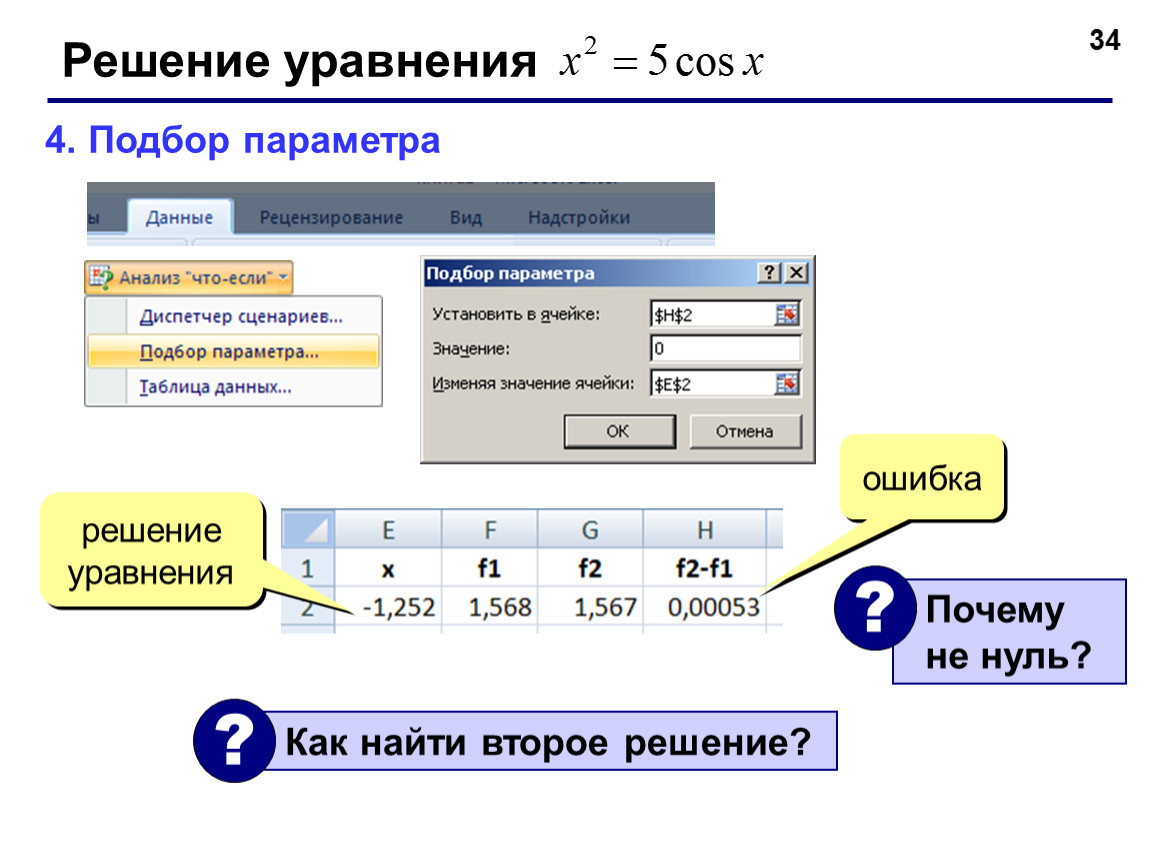The height and width of the screenshot is (864, 1150).
Task: Open the Данные ribbon tab
Action: (180, 217)
